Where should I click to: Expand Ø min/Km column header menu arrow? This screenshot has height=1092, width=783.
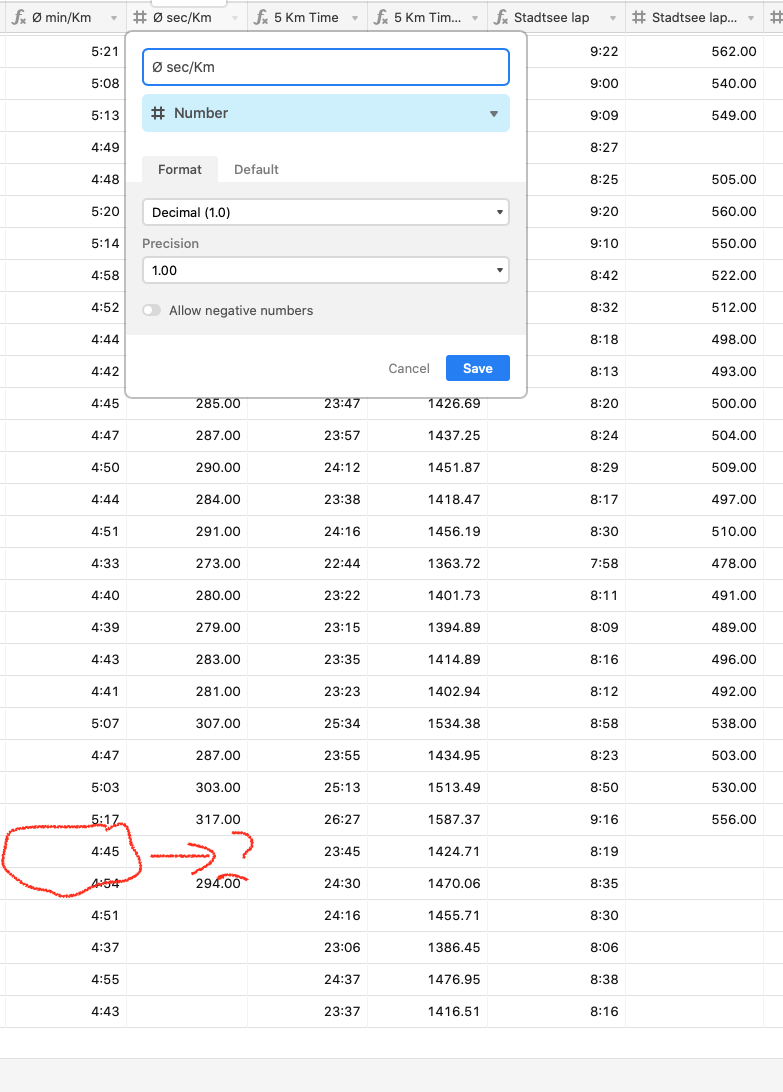pos(114,18)
